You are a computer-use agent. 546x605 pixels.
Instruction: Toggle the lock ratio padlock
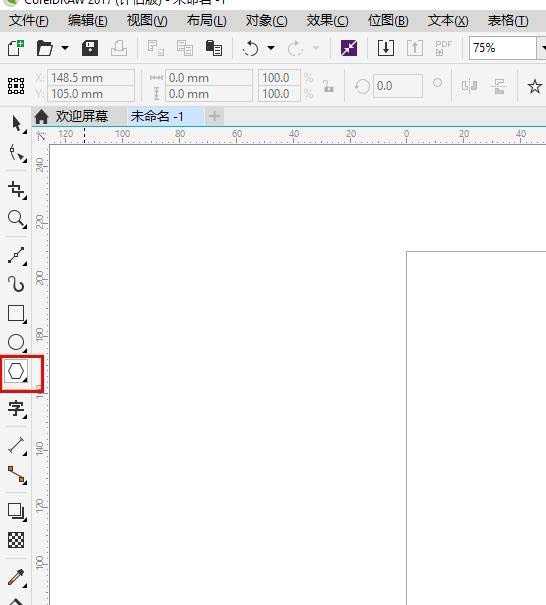(x=328, y=86)
